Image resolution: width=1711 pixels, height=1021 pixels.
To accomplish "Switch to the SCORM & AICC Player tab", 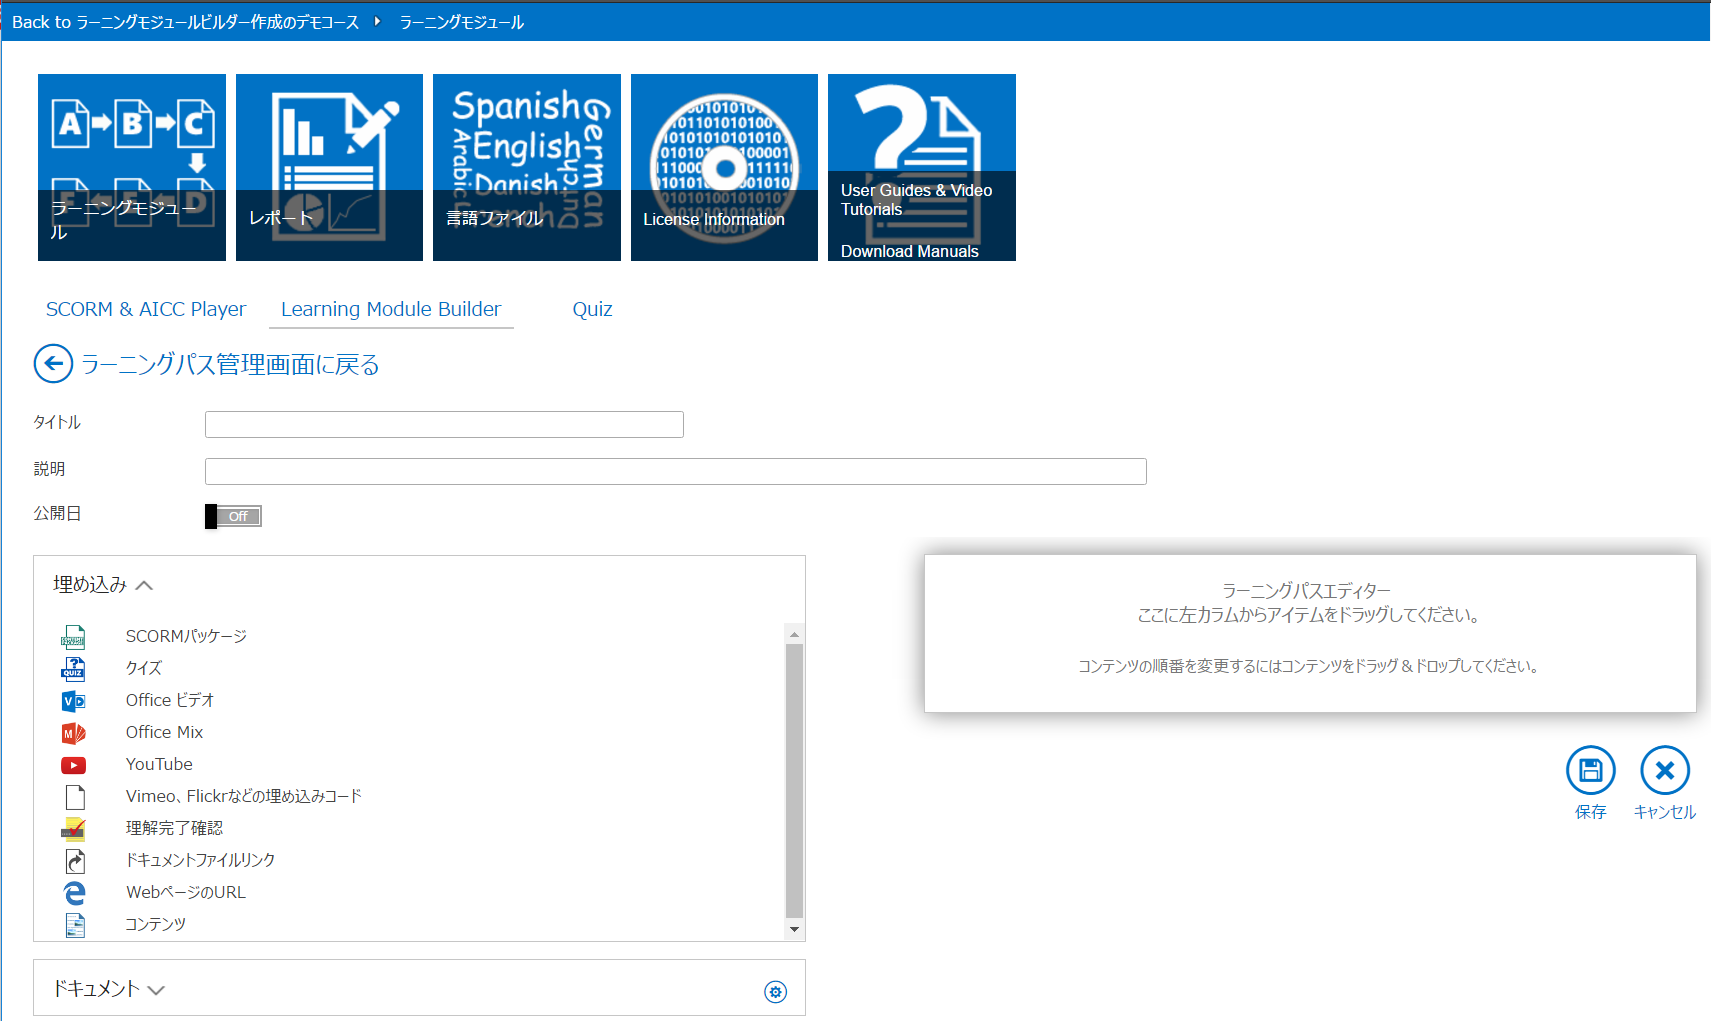I will click(x=146, y=309).
